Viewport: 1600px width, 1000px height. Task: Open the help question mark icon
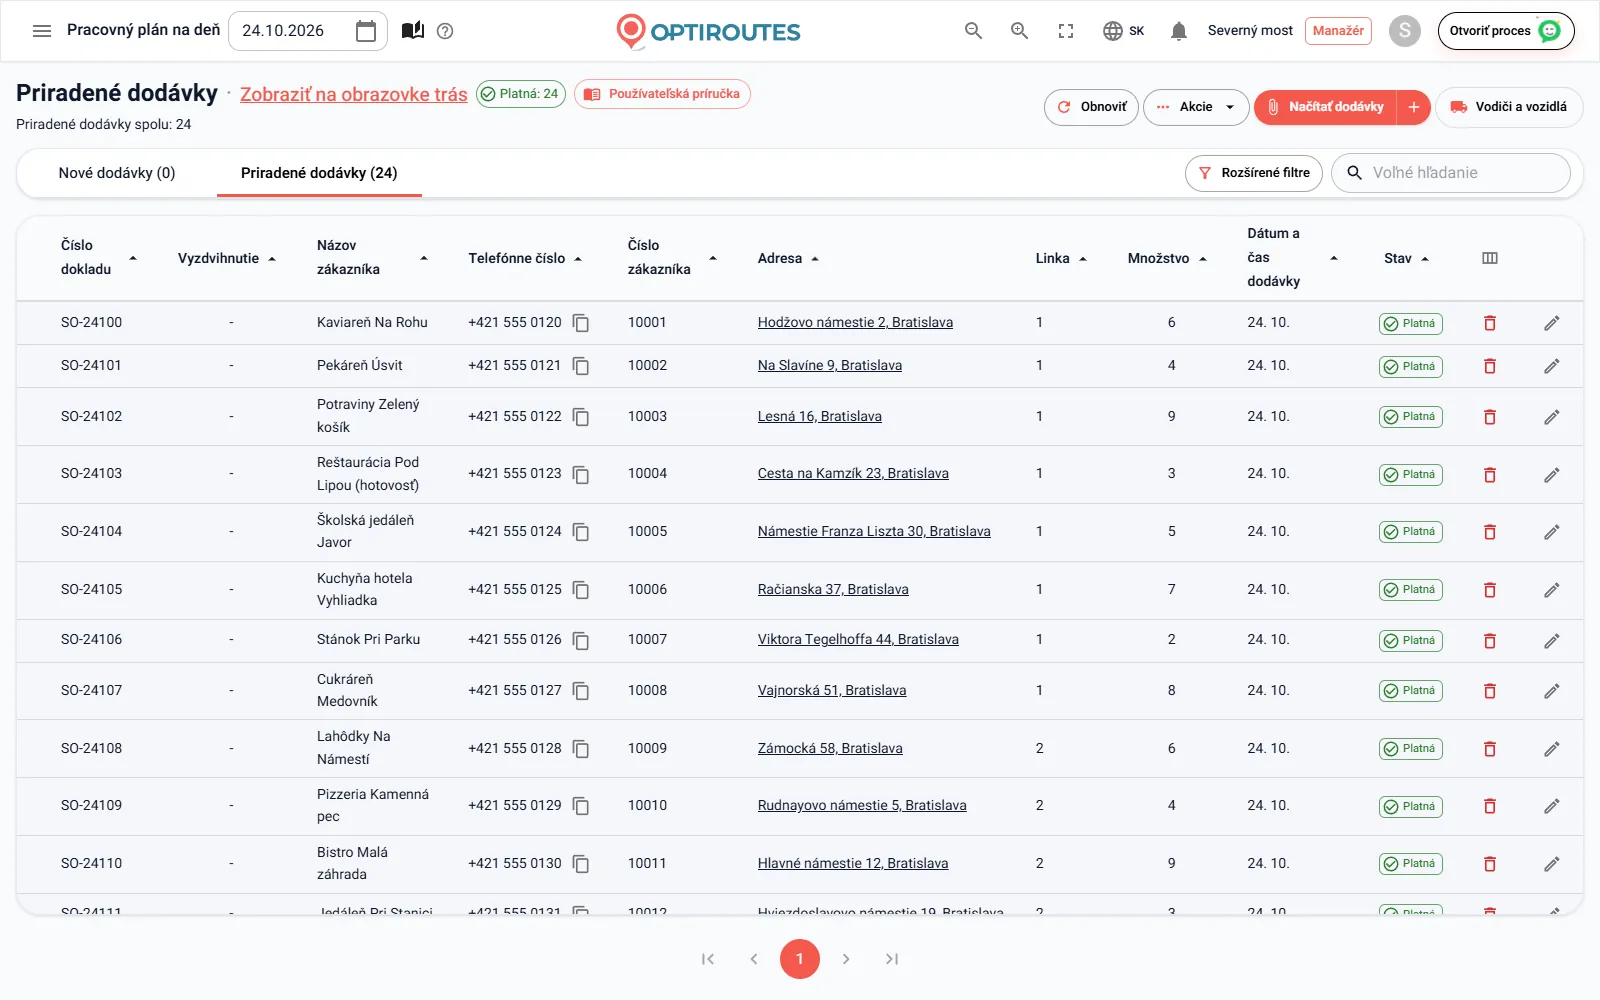coord(446,31)
